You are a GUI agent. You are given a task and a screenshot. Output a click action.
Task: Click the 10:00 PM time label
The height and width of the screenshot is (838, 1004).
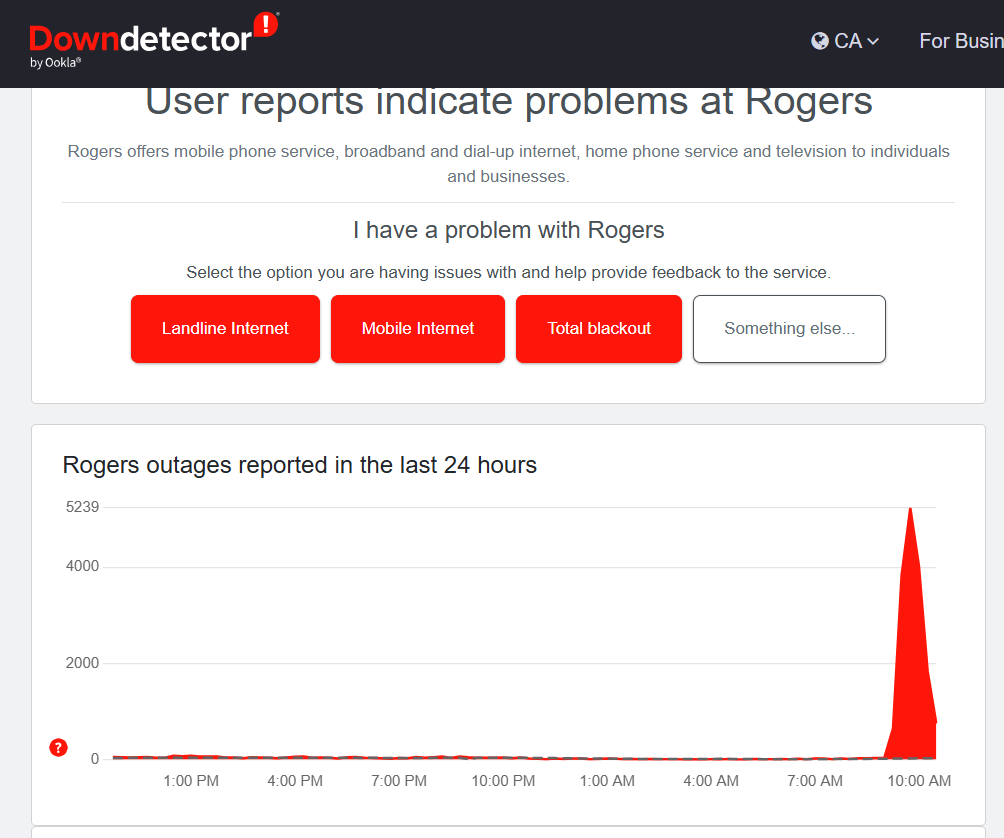pyautogui.click(x=503, y=781)
